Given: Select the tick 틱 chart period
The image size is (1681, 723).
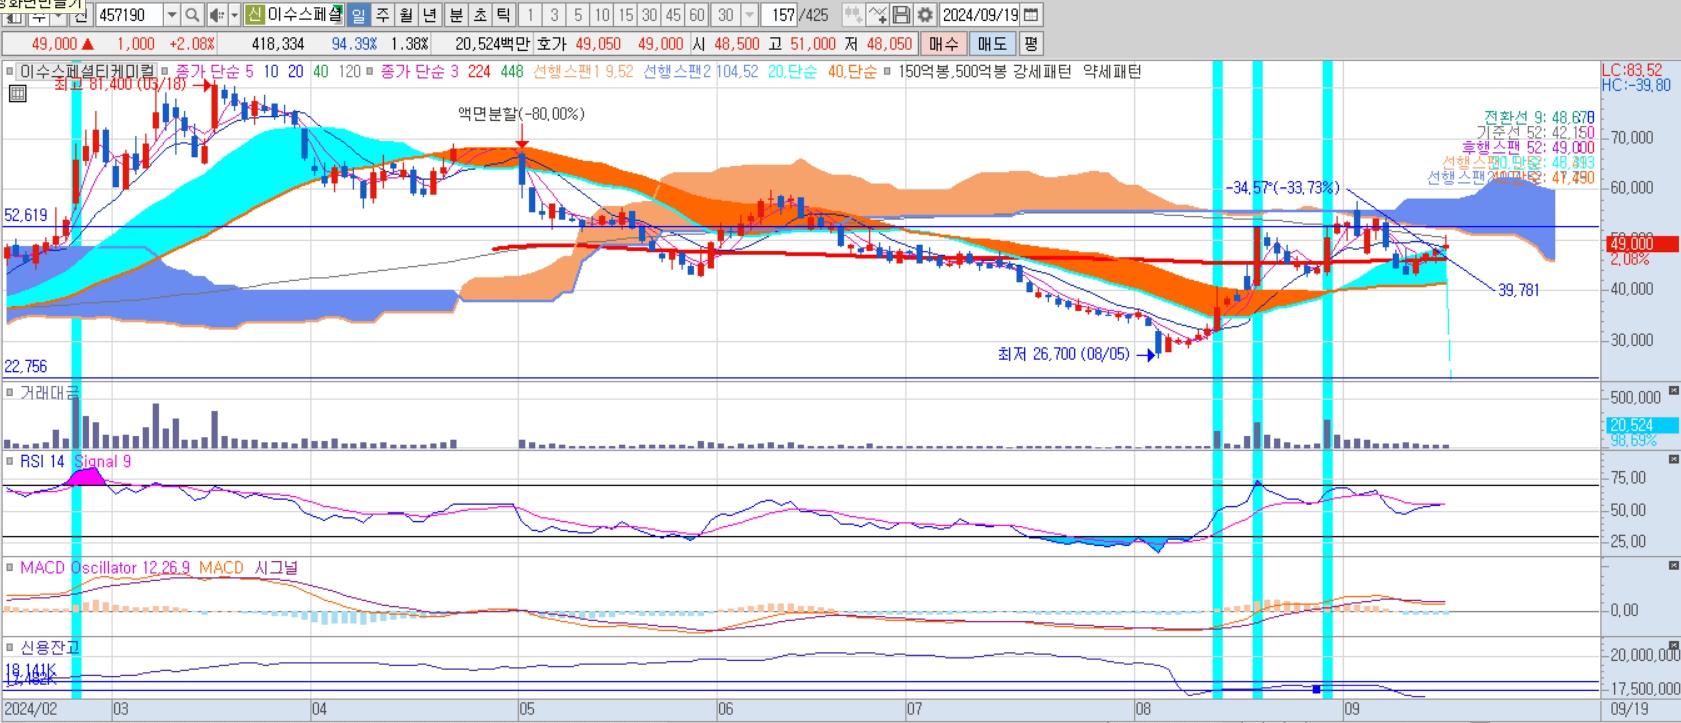Looking at the screenshot, I should [504, 15].
